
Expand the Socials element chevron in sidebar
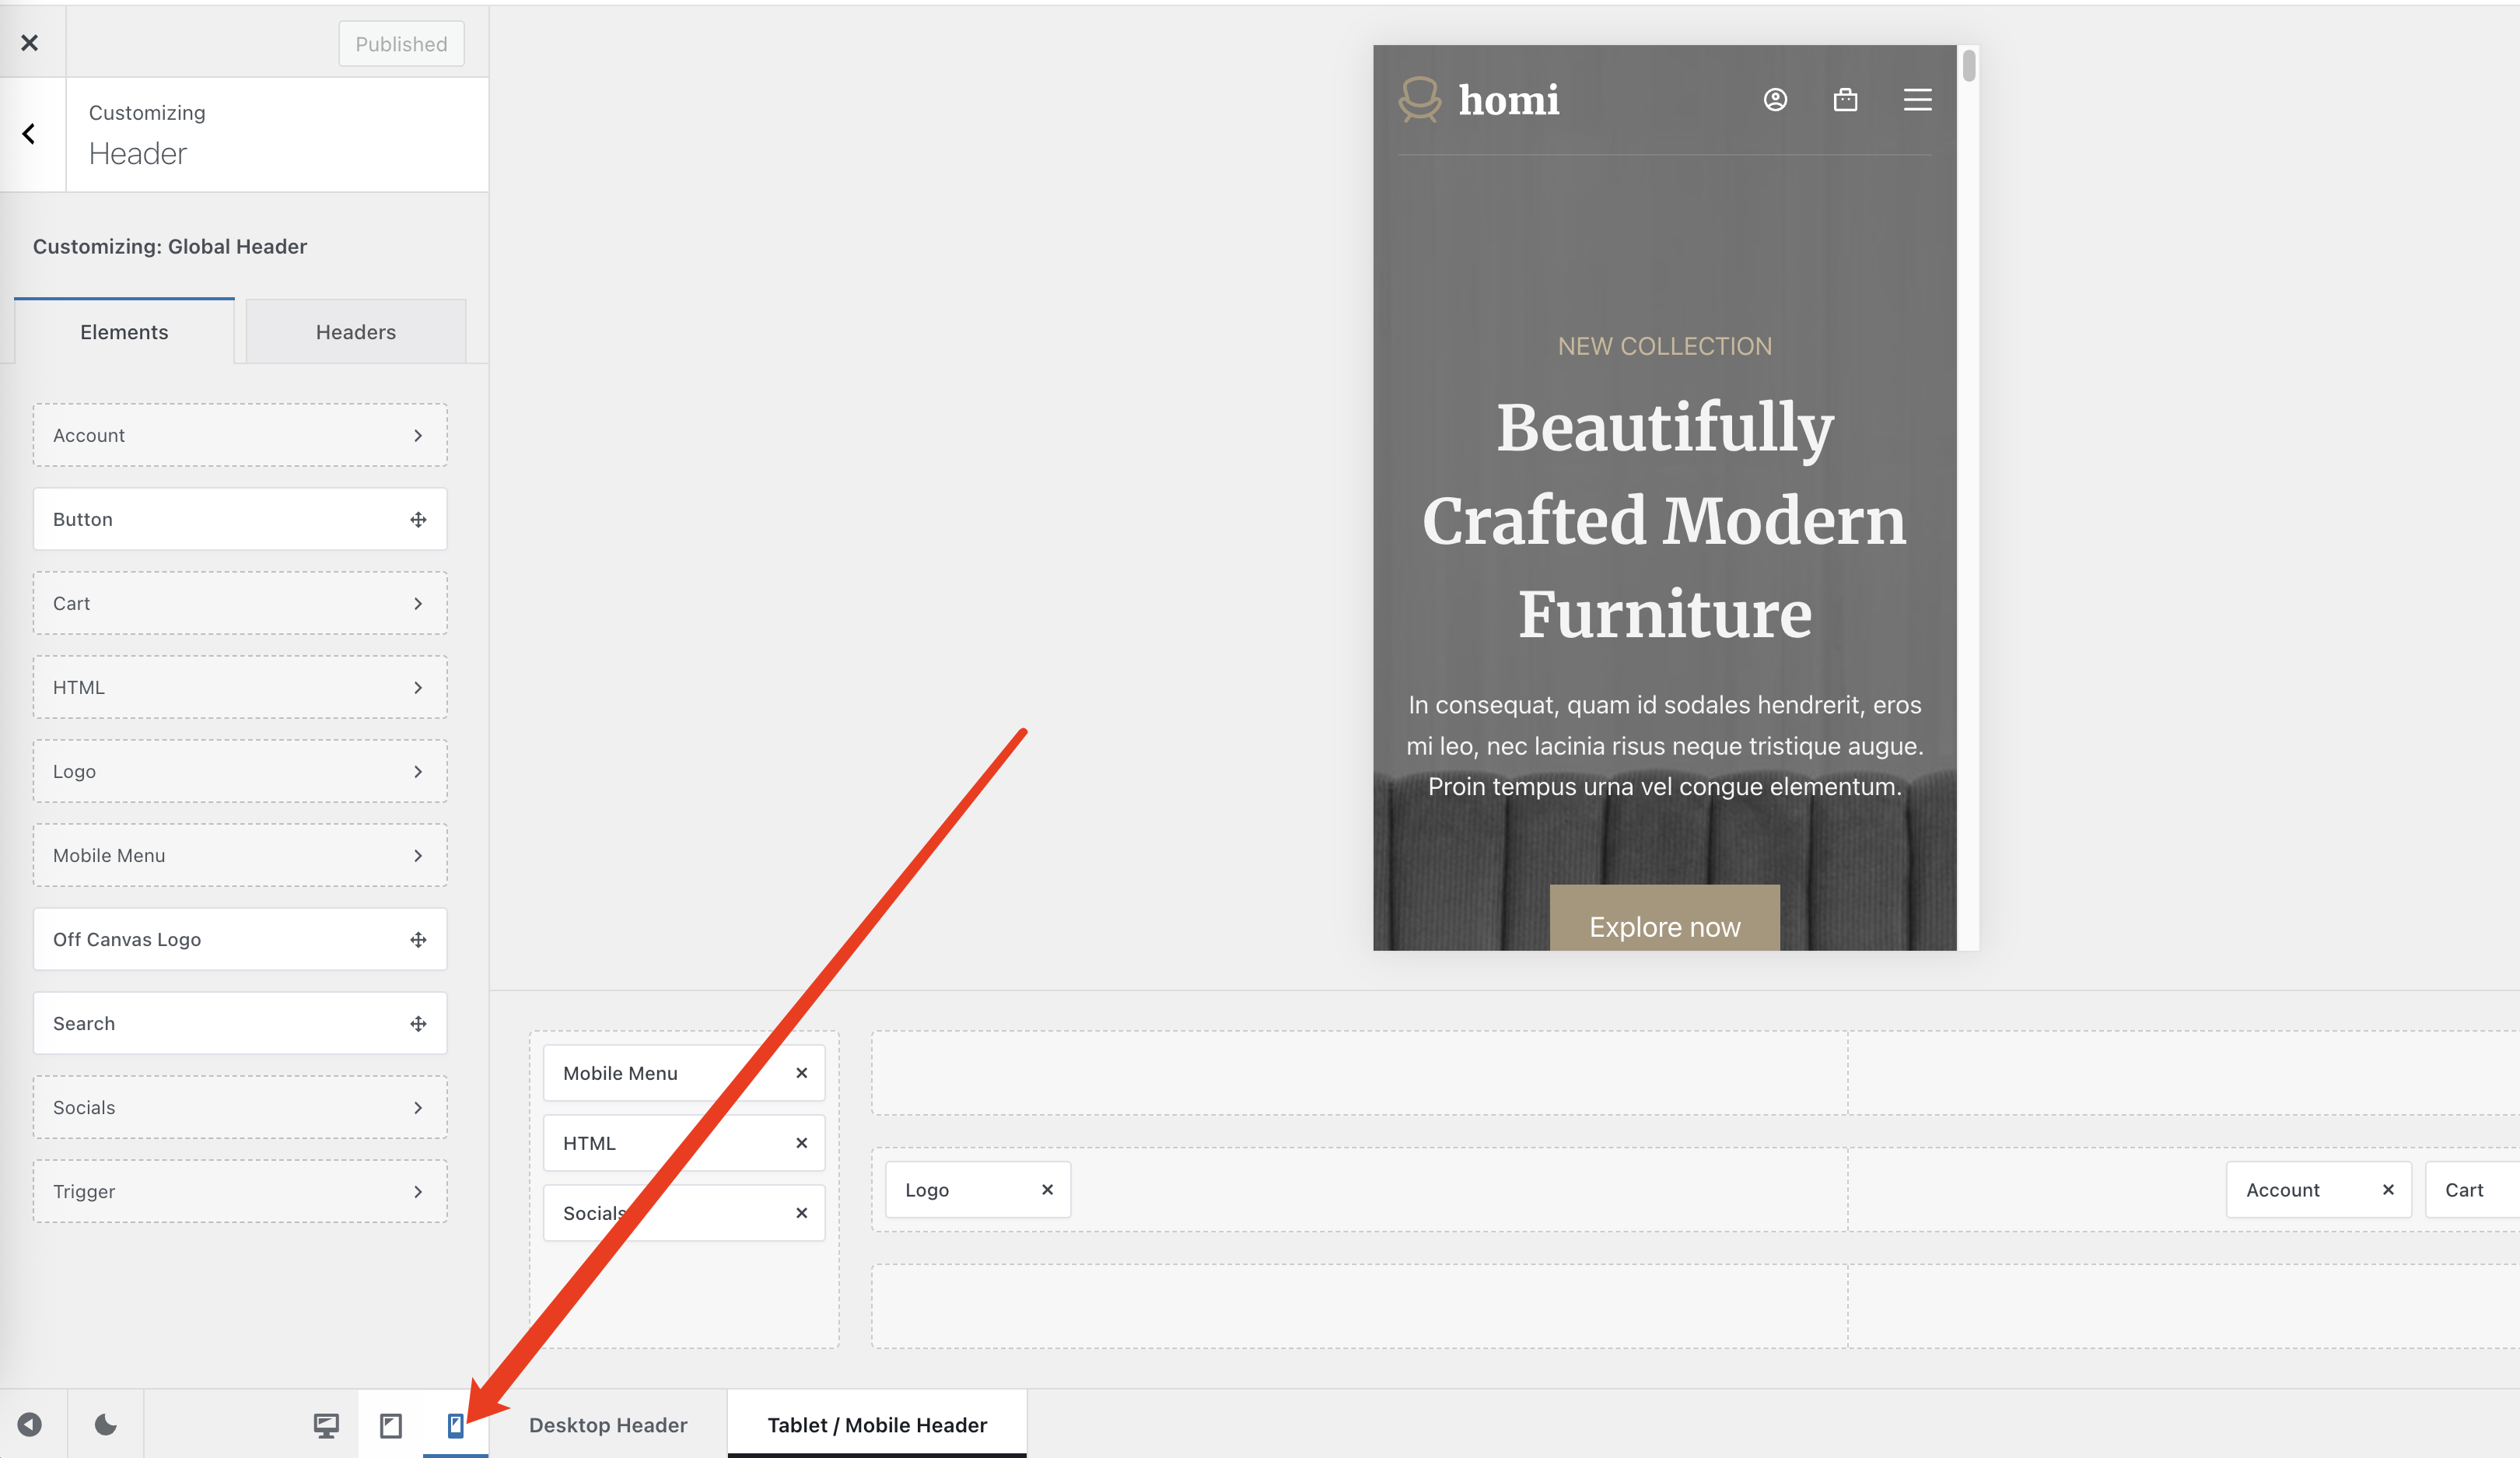click(418, 1107)
